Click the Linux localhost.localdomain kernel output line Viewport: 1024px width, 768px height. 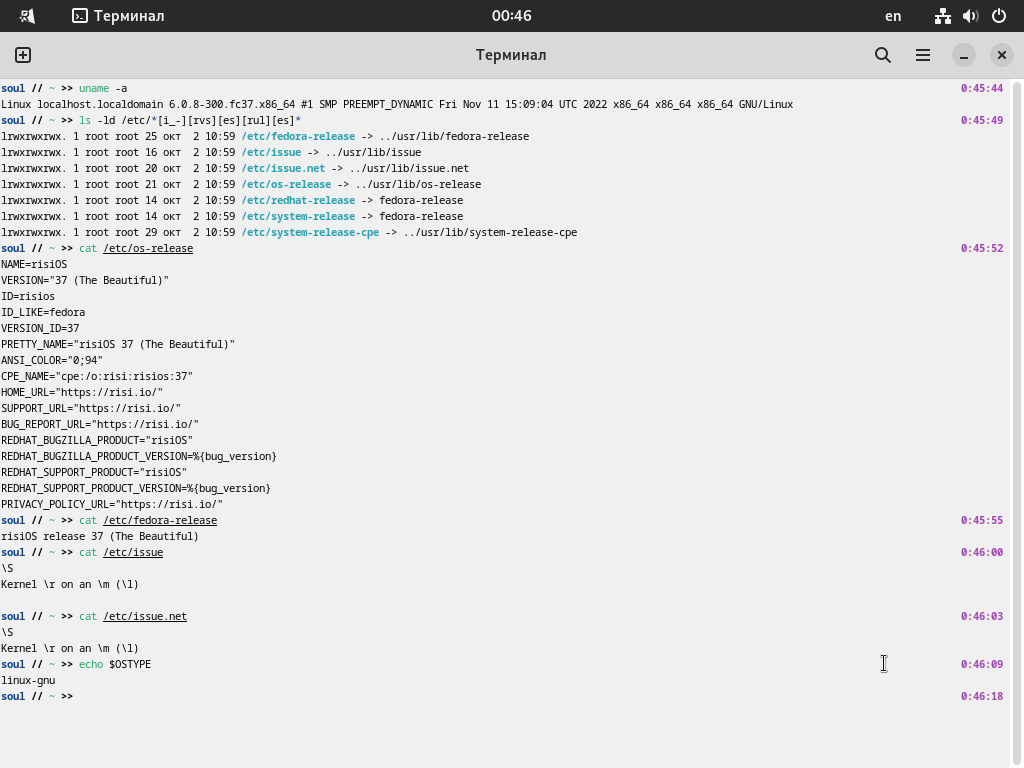click(x=397, y=104)
